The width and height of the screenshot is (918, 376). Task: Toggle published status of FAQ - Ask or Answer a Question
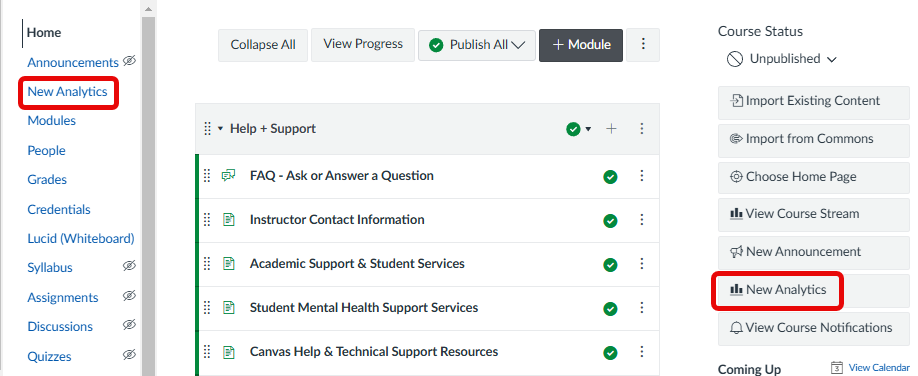[x=610, y=176]
